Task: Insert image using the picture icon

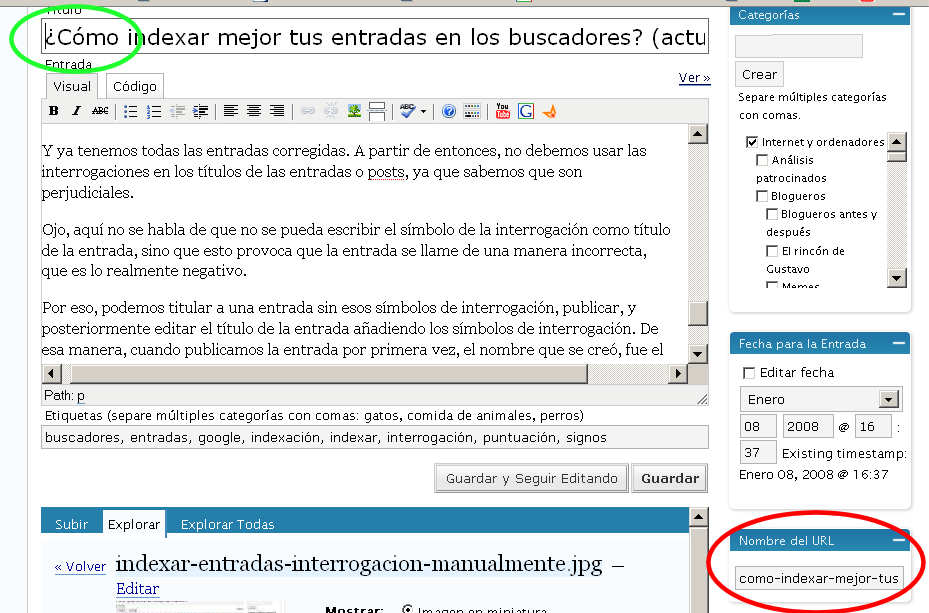Action: pos(354,111)
